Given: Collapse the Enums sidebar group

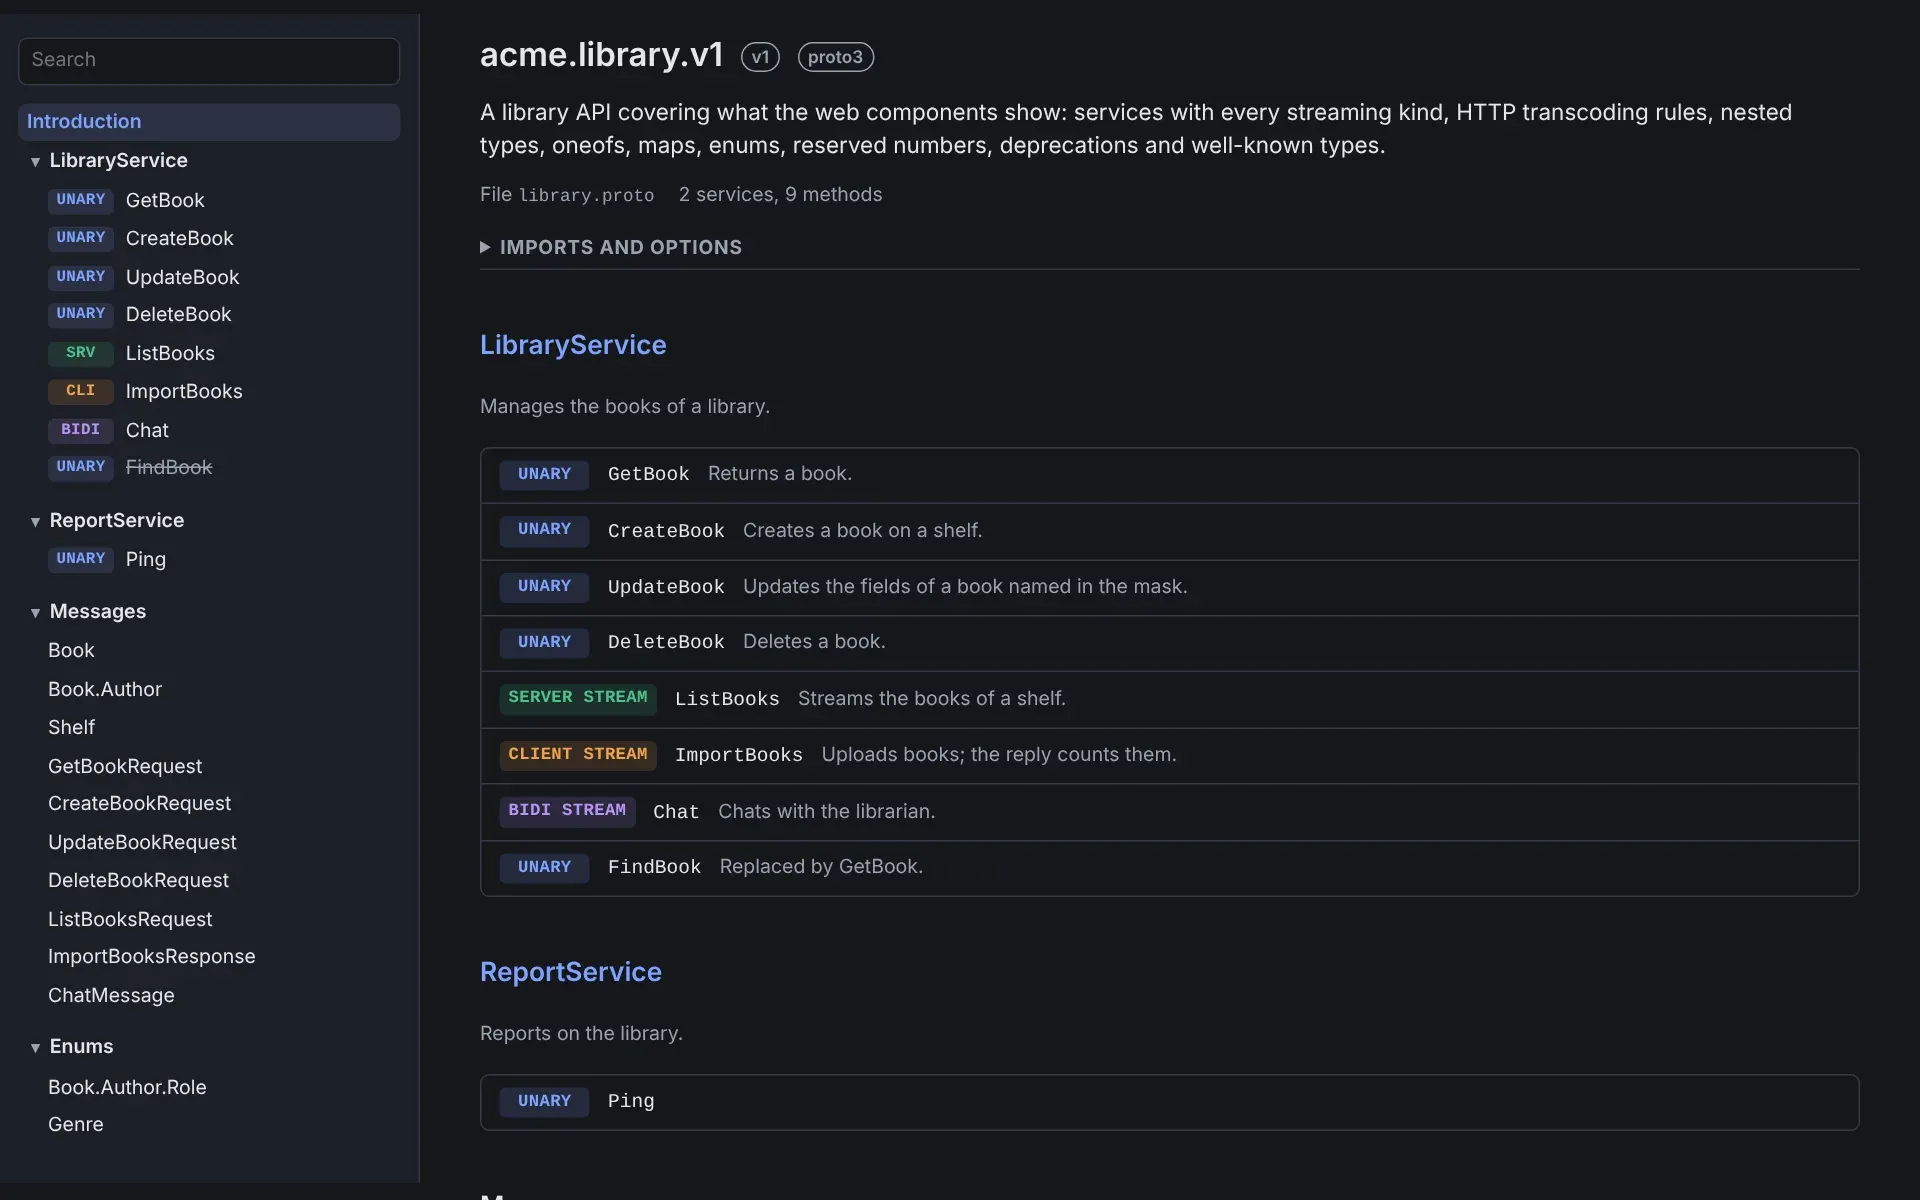Looking at the screenshot, I should tap(36, 1047).
